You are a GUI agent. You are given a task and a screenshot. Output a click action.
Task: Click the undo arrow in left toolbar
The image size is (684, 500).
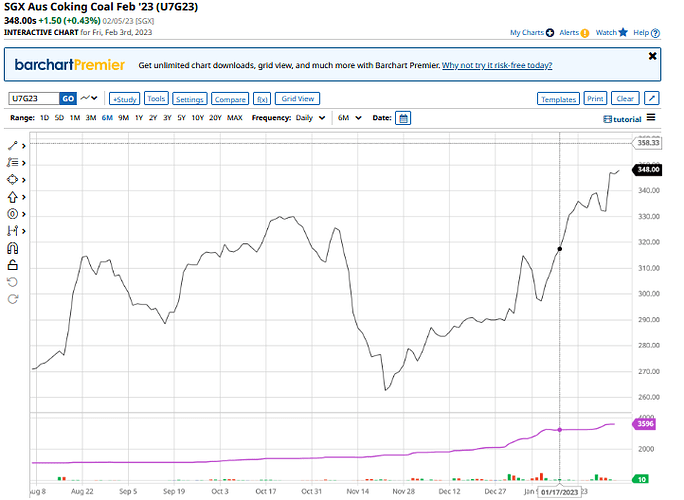13,281
